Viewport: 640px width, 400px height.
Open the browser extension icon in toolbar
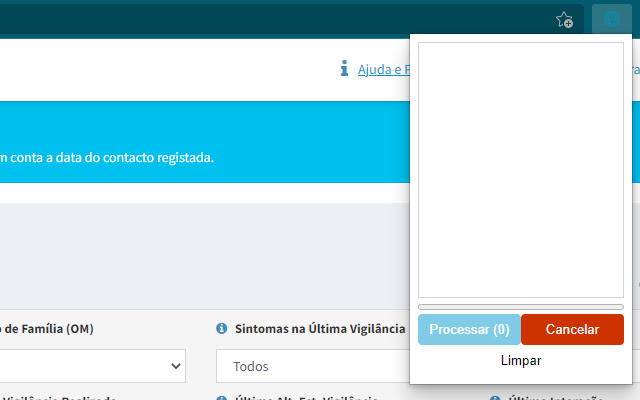pos(612,19)
